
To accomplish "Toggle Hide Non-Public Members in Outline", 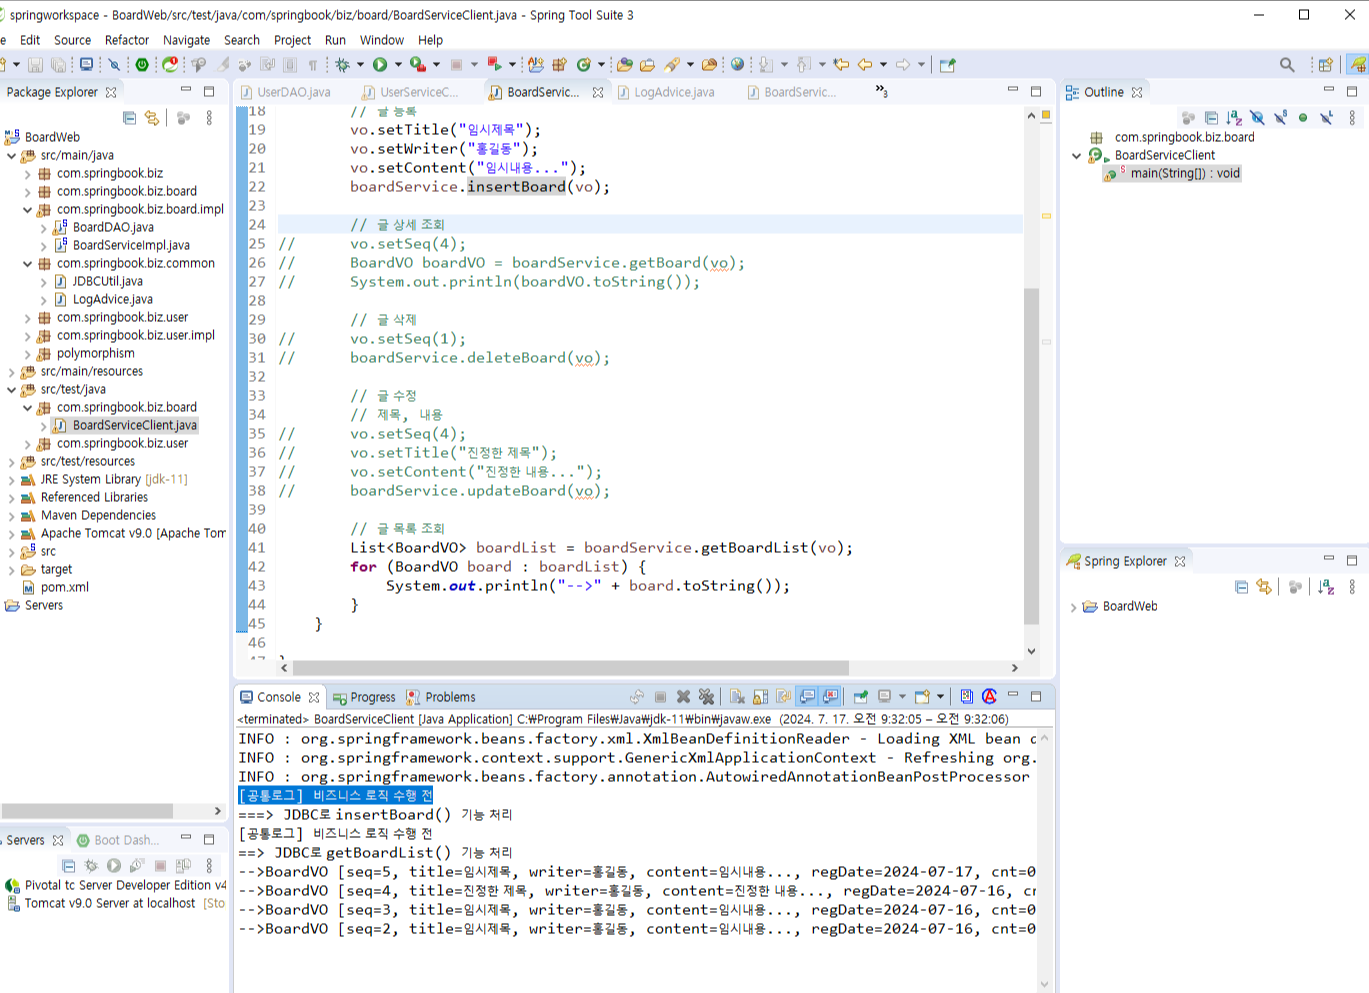I will click(1303, 118).
